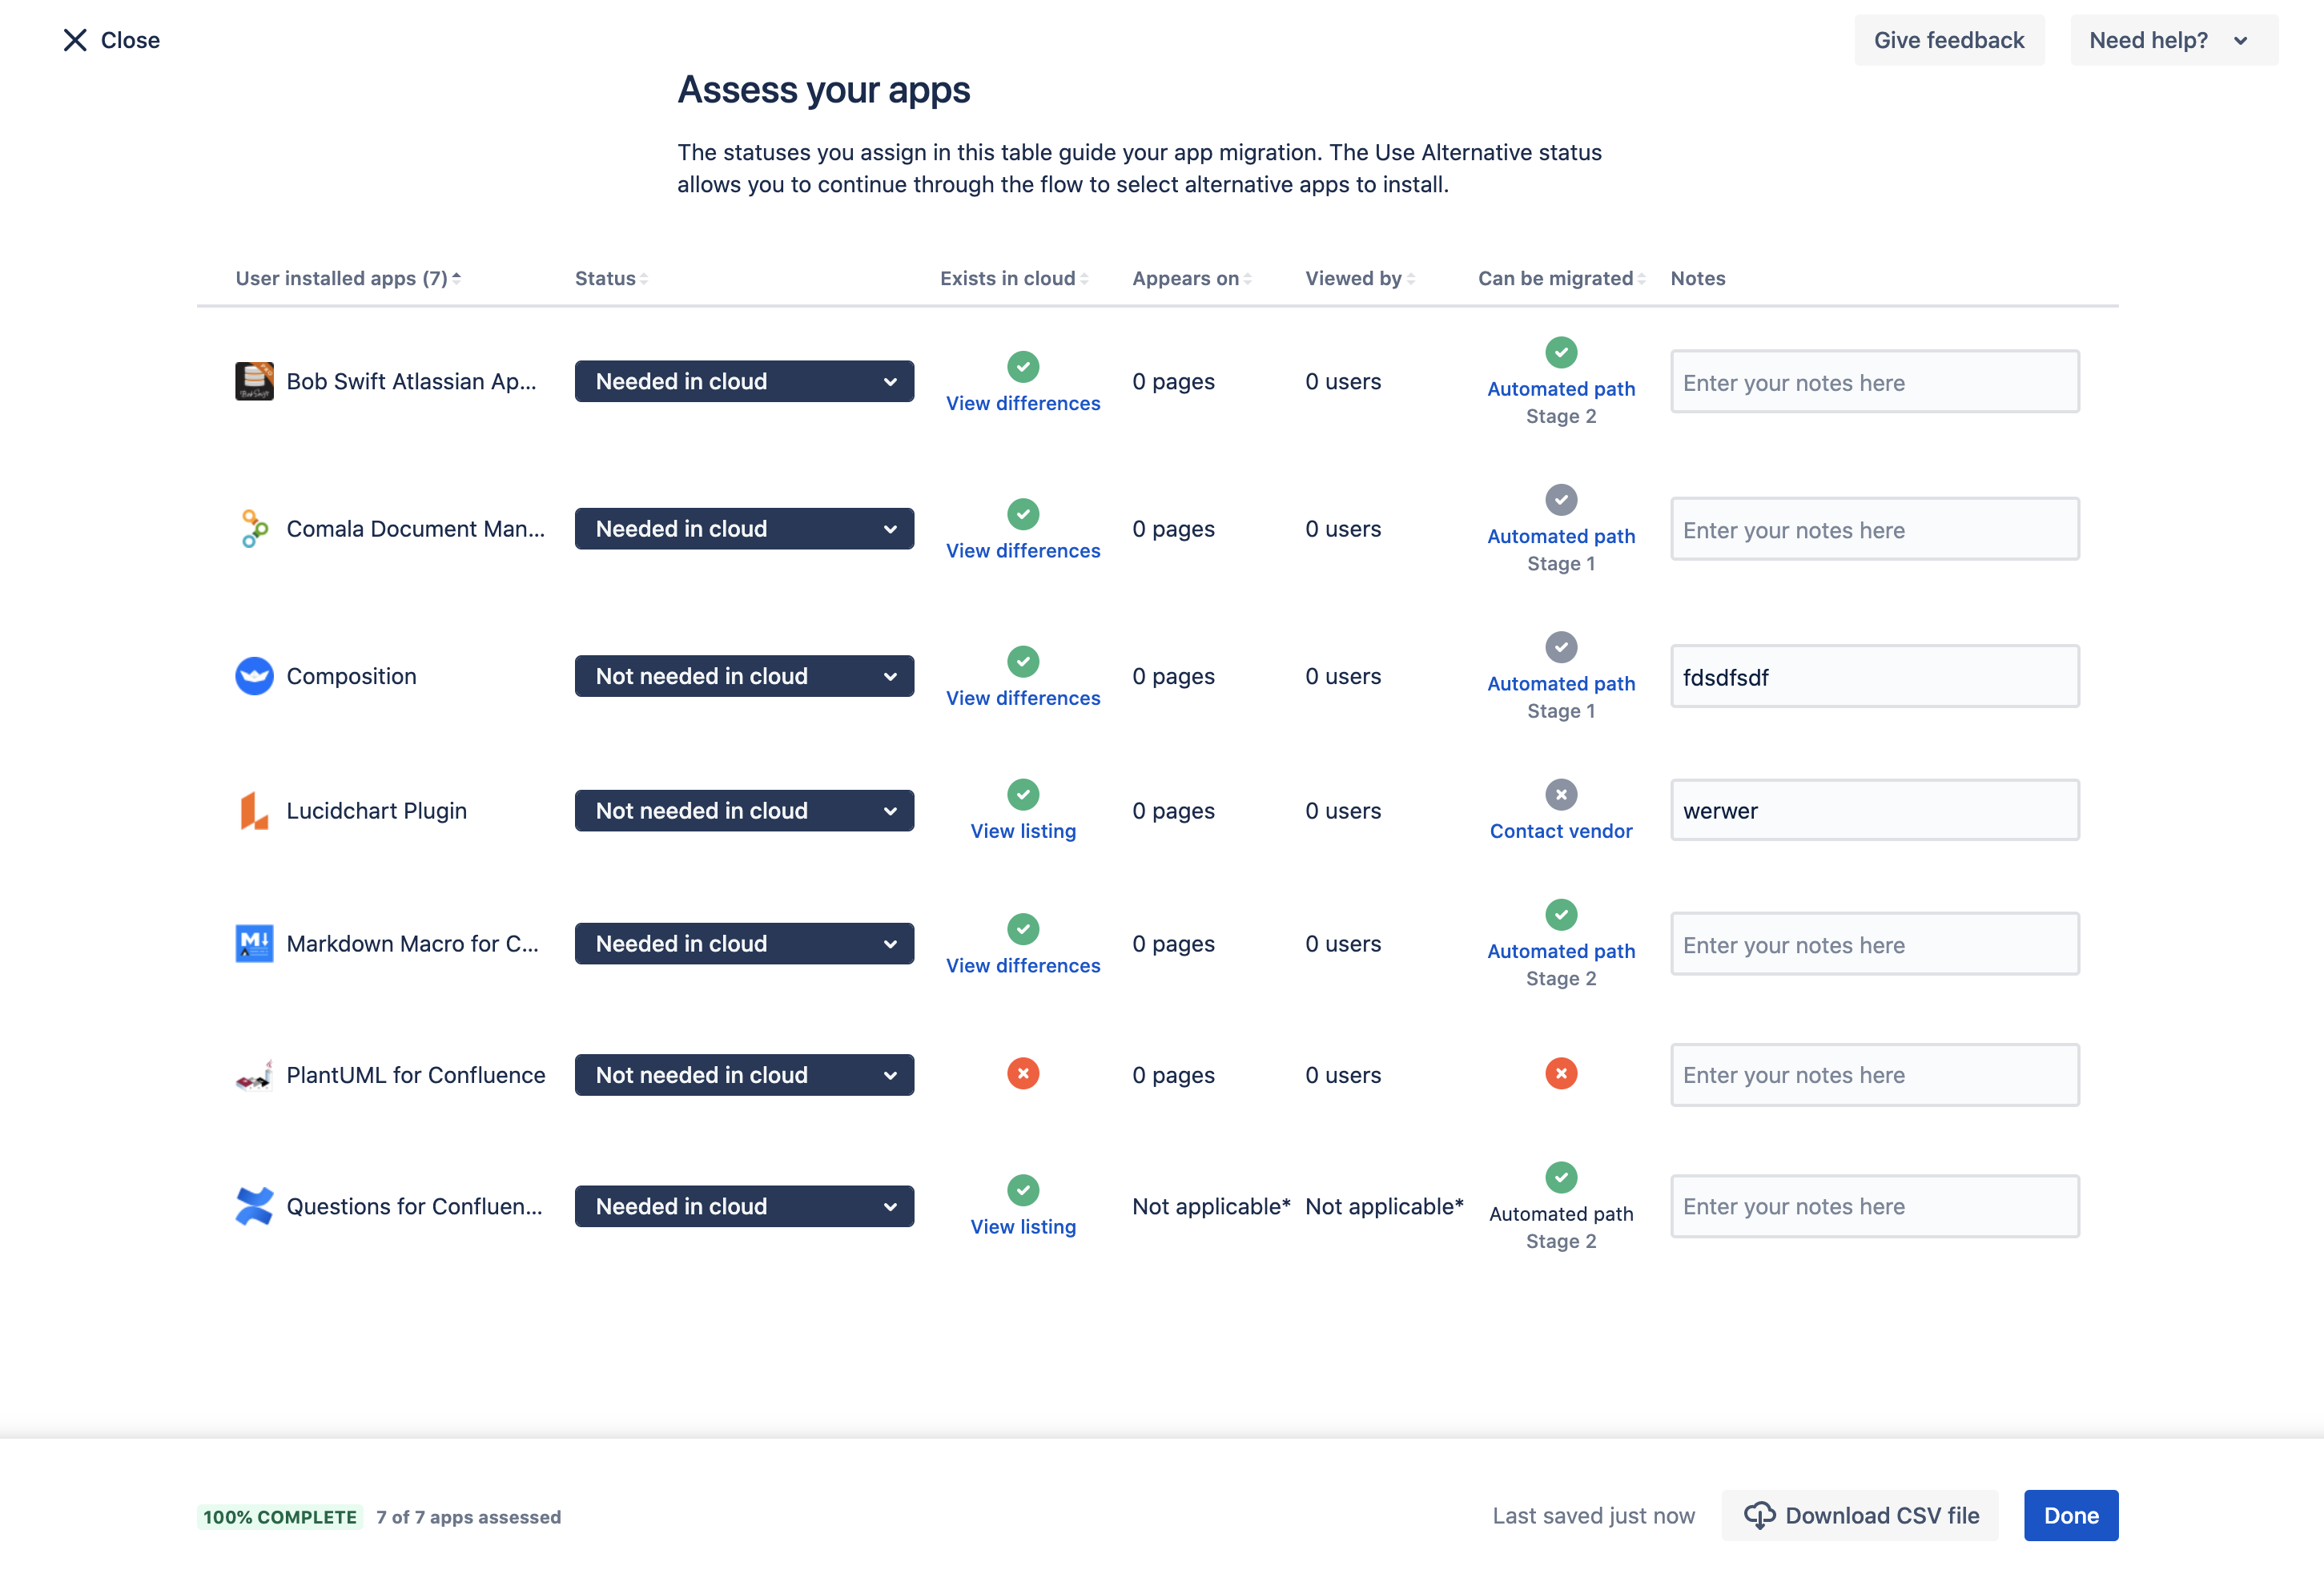The width and height of the screenshot is (2324, 1570).
Task: Click the Bob Swift Atlassian app icon
Action: tap(254, 381)
